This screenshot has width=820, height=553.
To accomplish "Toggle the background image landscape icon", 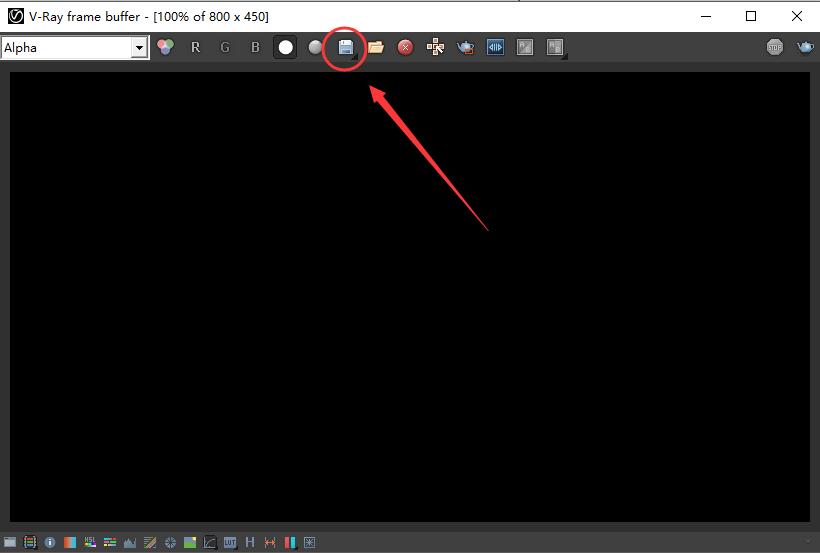I will pos(190,543).
